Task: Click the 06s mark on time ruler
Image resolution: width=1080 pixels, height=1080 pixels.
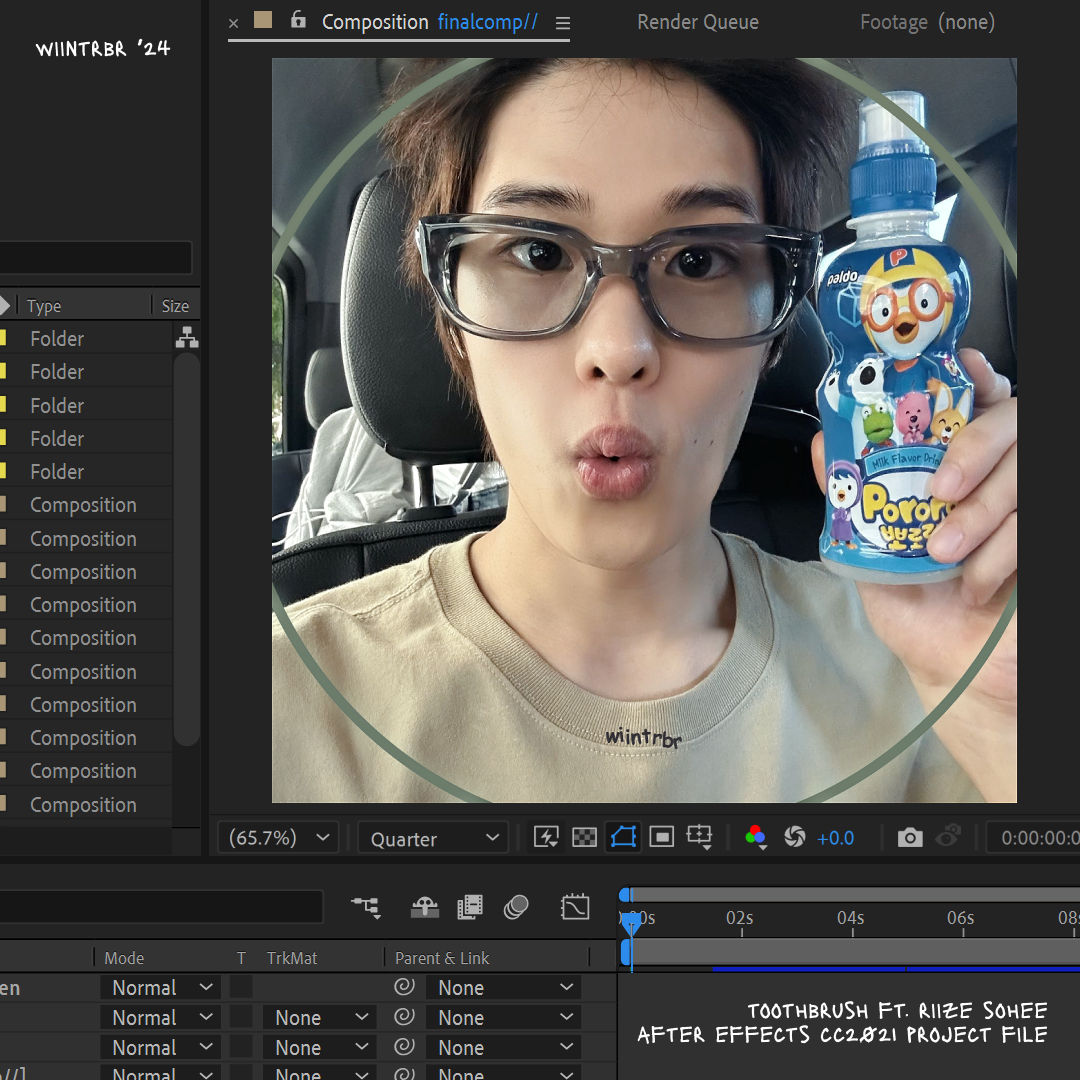Action: click(x=961, y=918)
